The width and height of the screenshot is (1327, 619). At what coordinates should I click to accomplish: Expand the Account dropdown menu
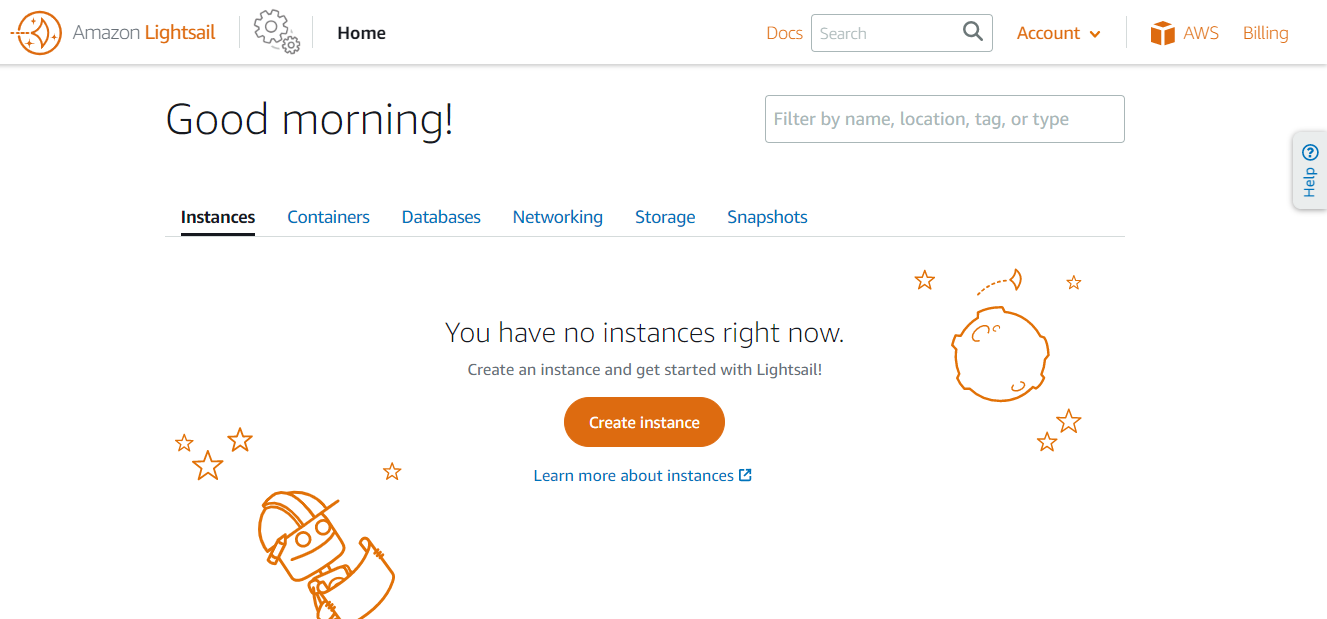coord(1059,33)
